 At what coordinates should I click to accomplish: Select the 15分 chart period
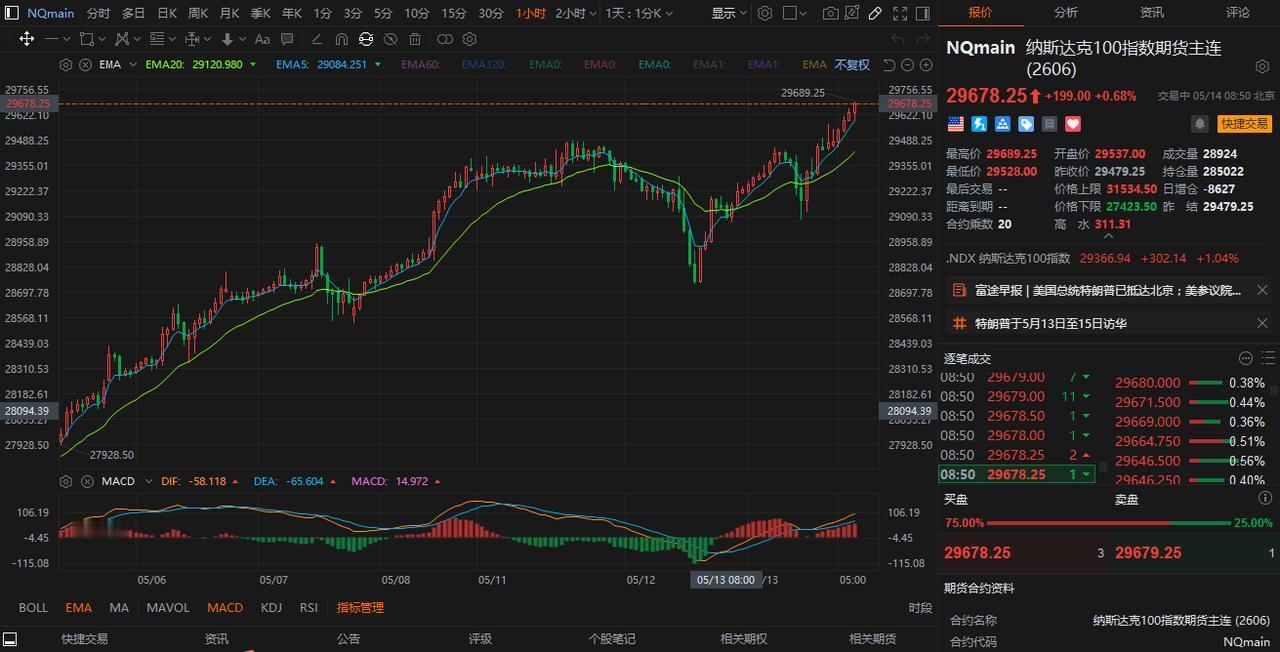coord(454,13)
